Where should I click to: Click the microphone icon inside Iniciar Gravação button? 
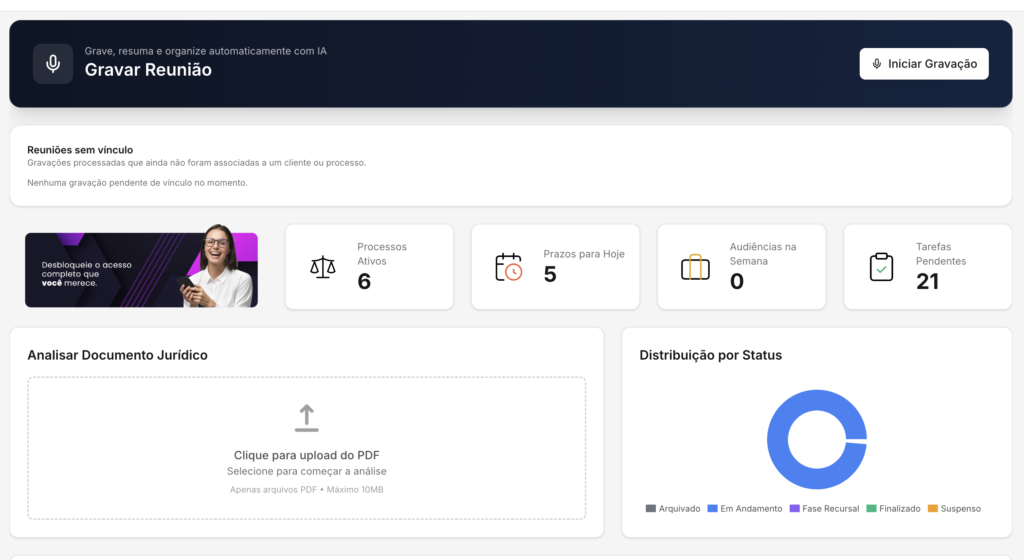876,64
